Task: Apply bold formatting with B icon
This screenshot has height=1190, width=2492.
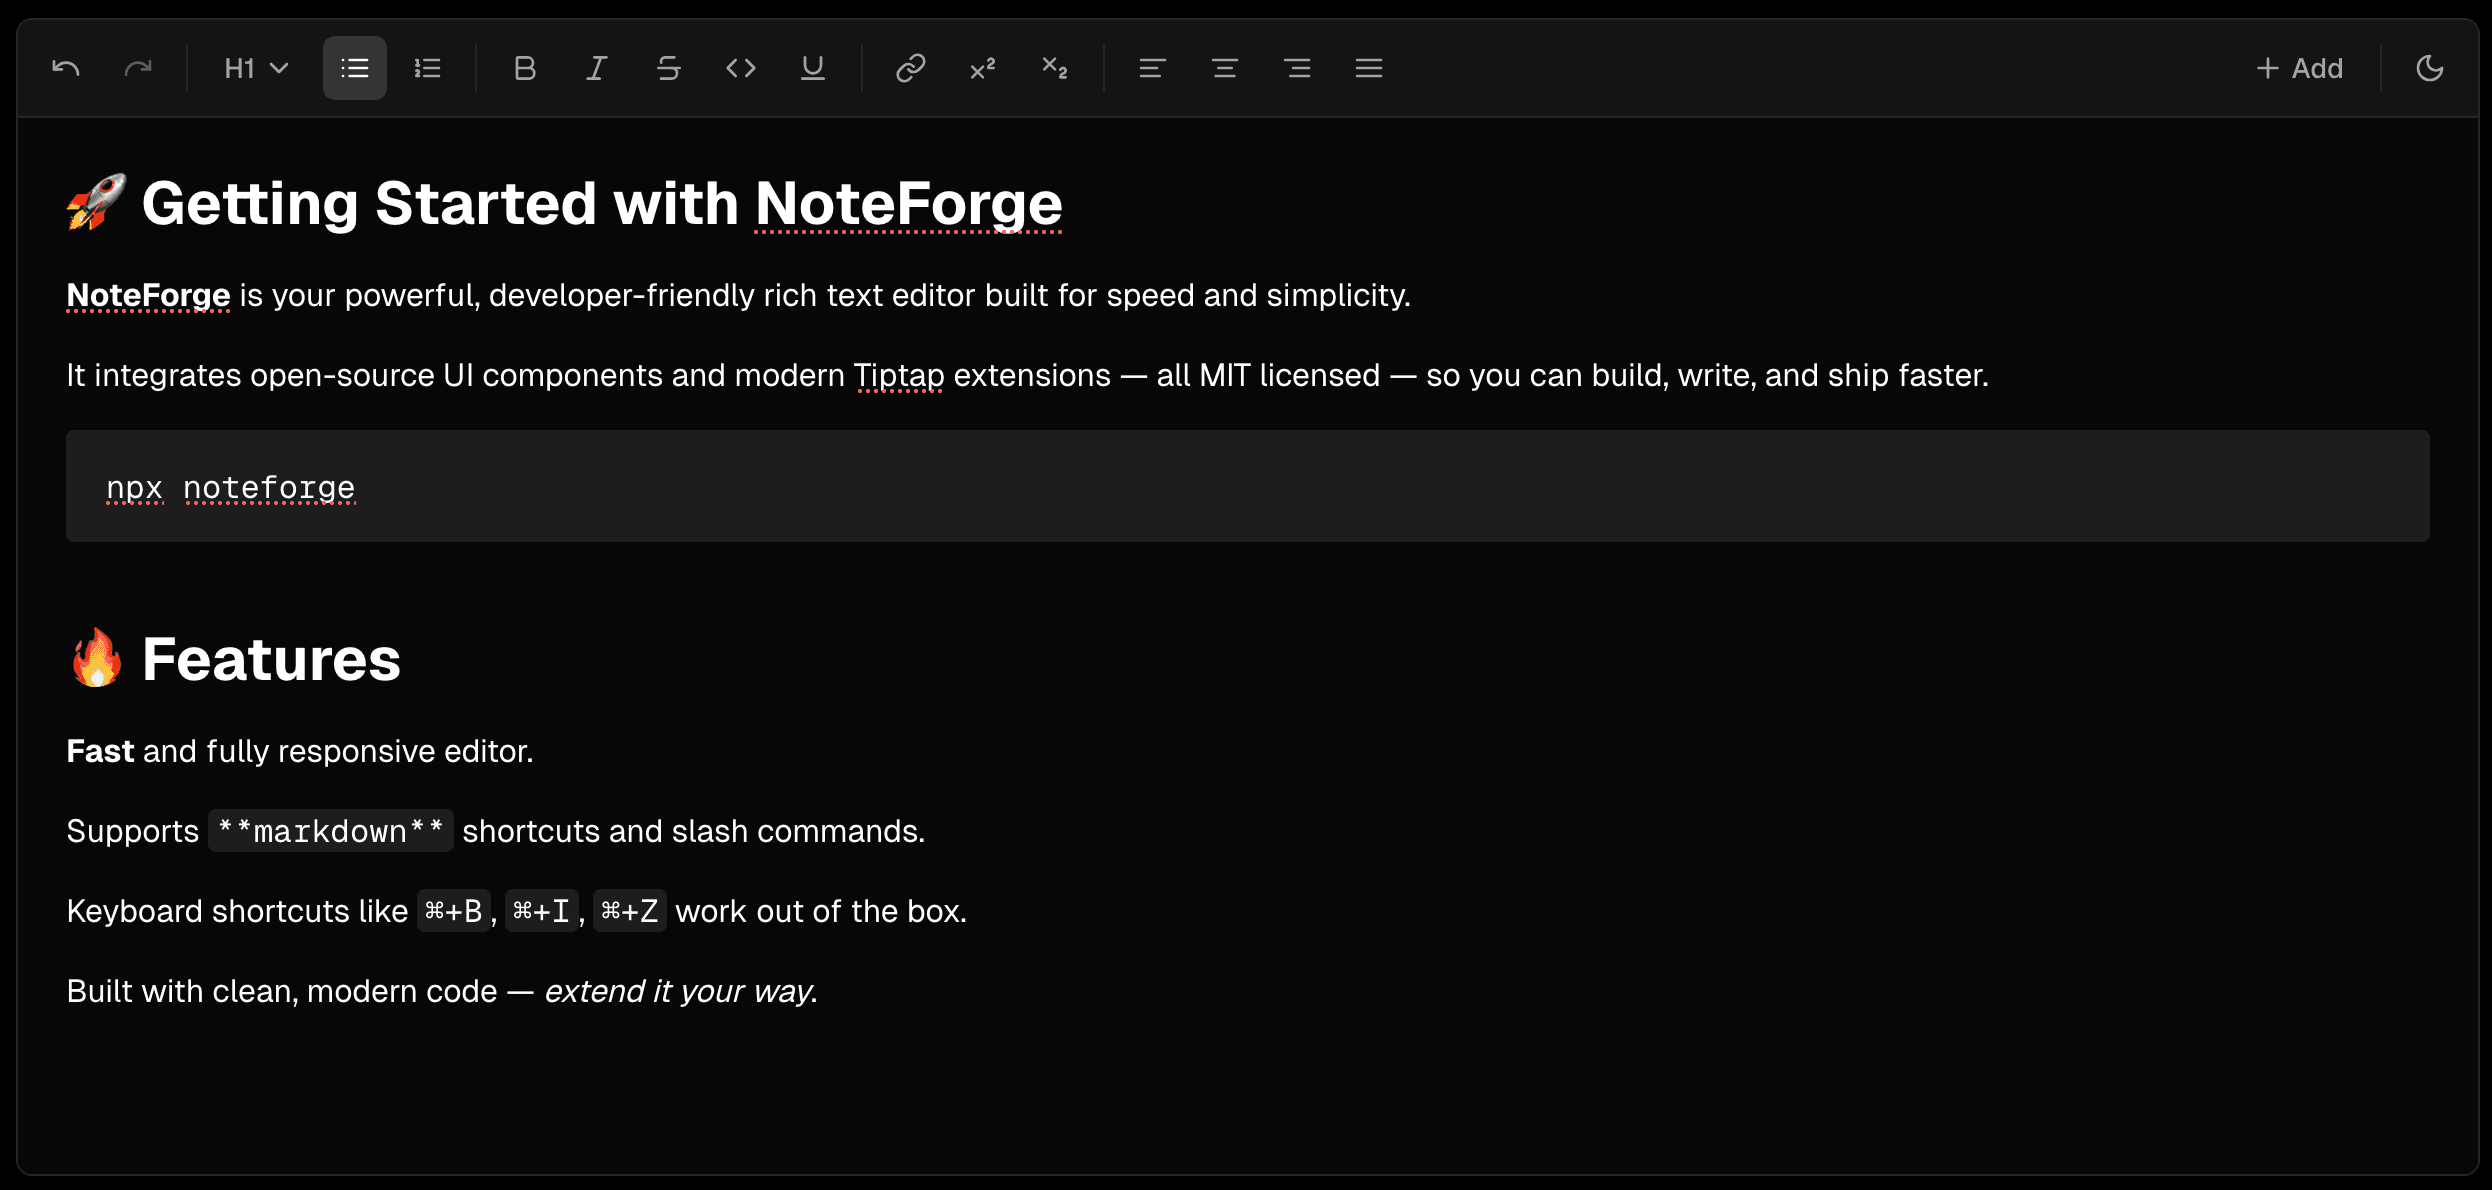Action: (524, 68)
